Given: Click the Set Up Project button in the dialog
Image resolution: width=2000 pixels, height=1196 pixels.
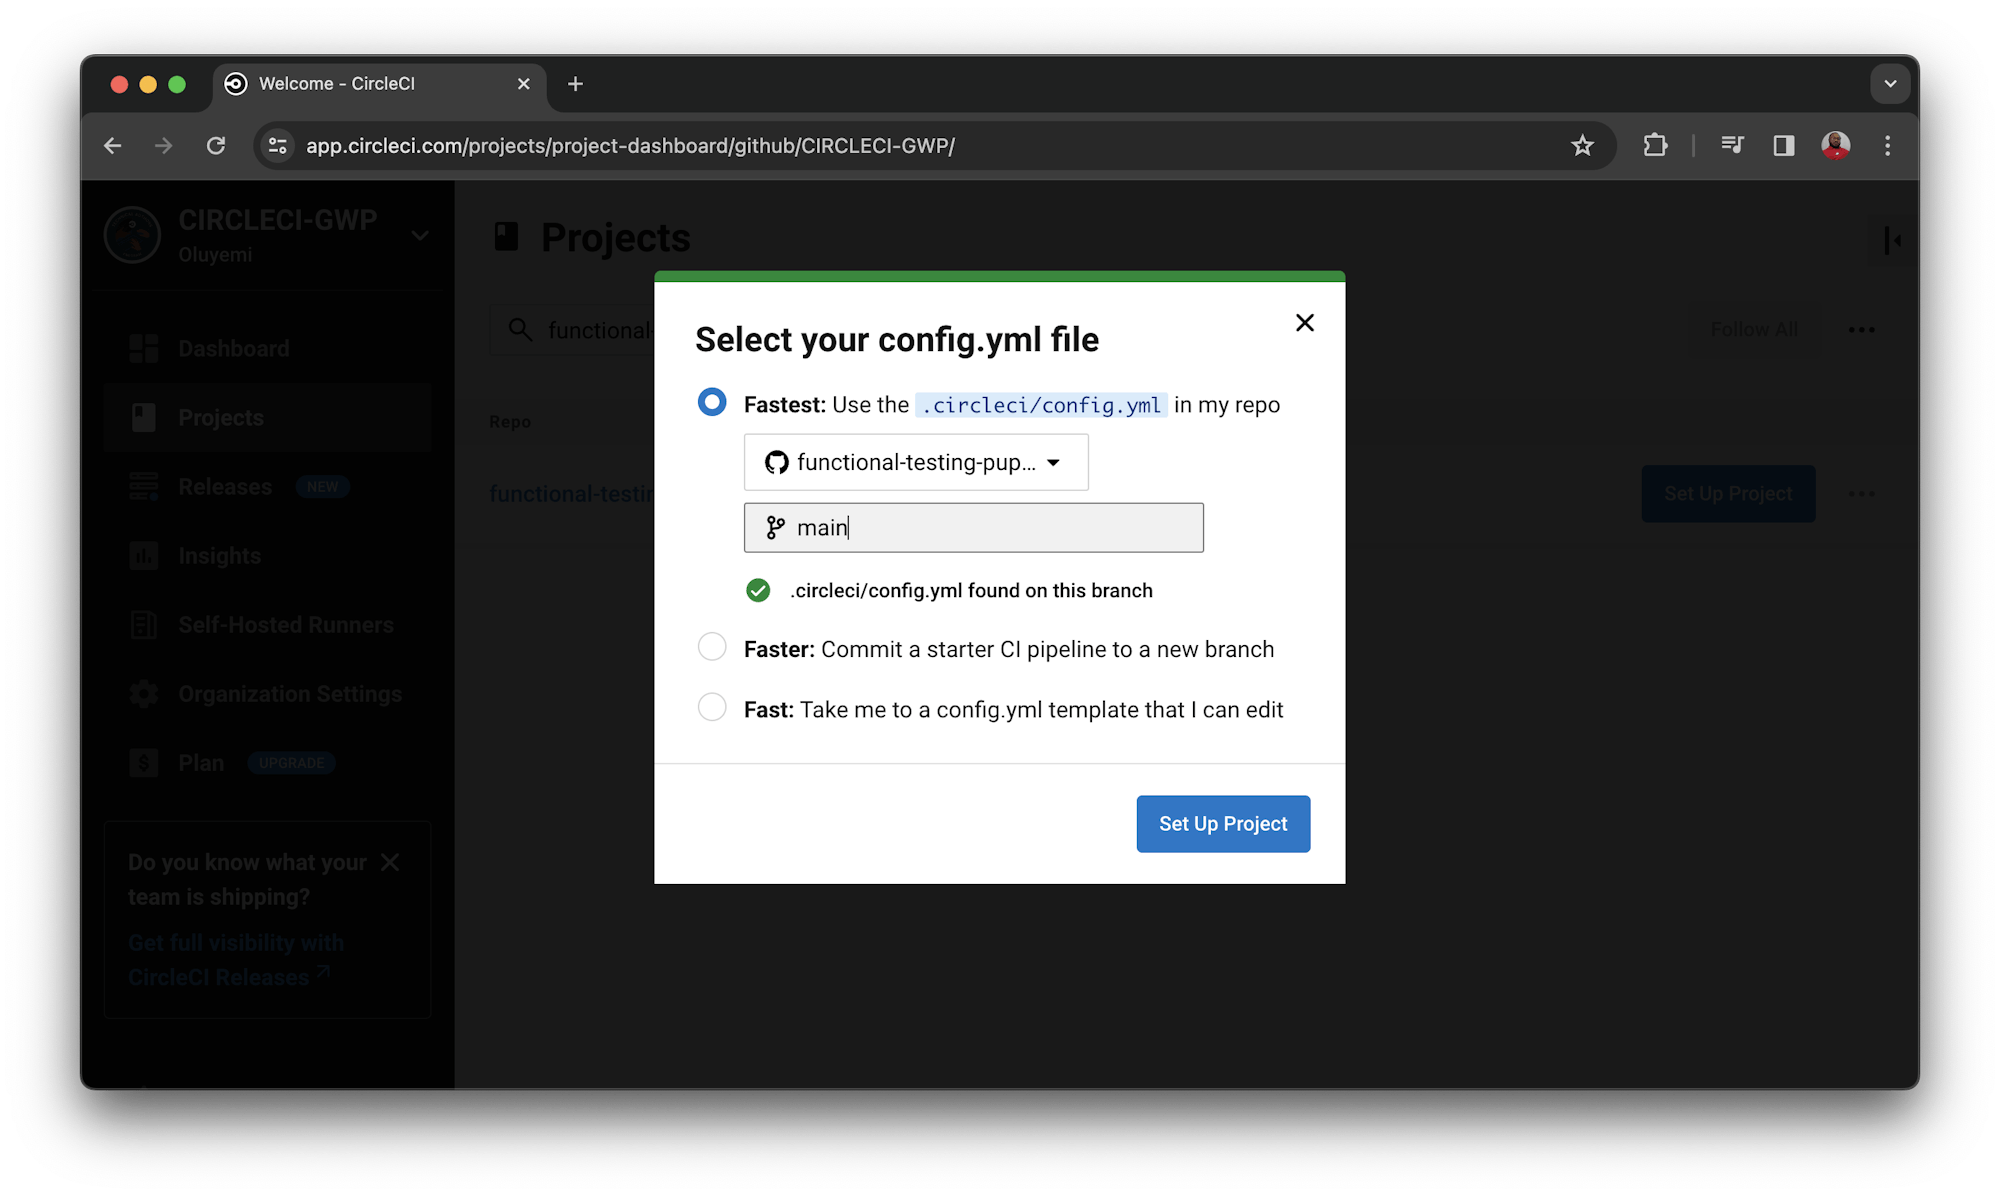Looking at the screenshot, I should point(1222,823).
